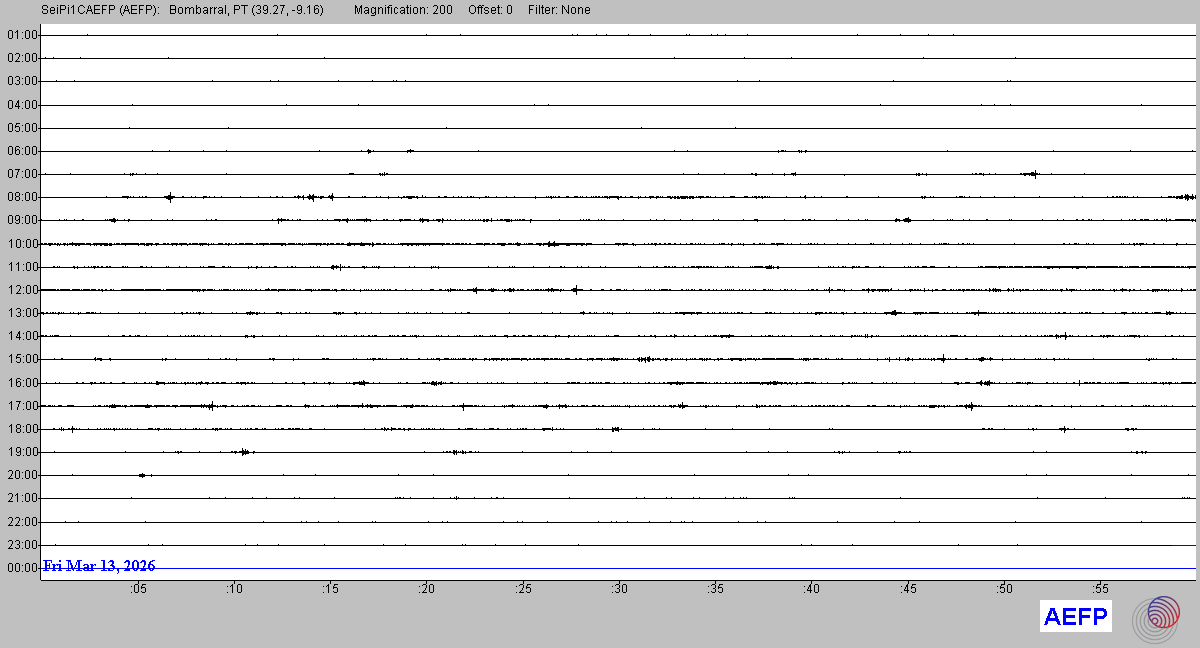
Task: Click the Offset: 0 header text
Action: tap(490, 10)
